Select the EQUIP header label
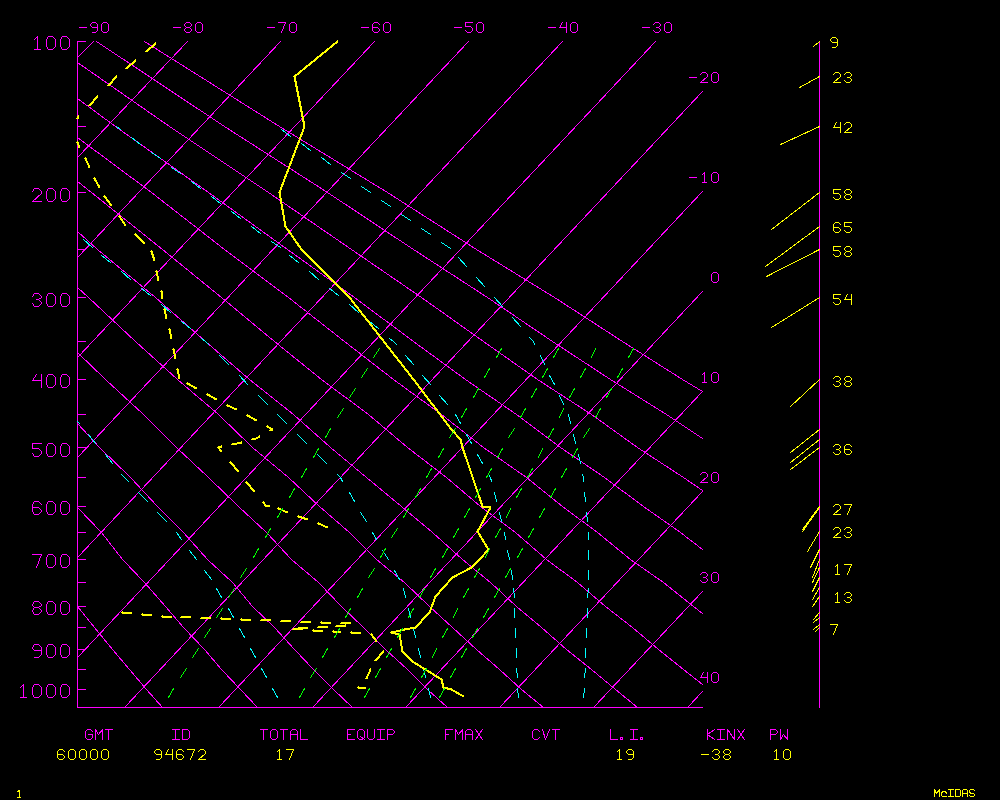The height and width of the screenshot is (800, 1000). coord(371,735)
